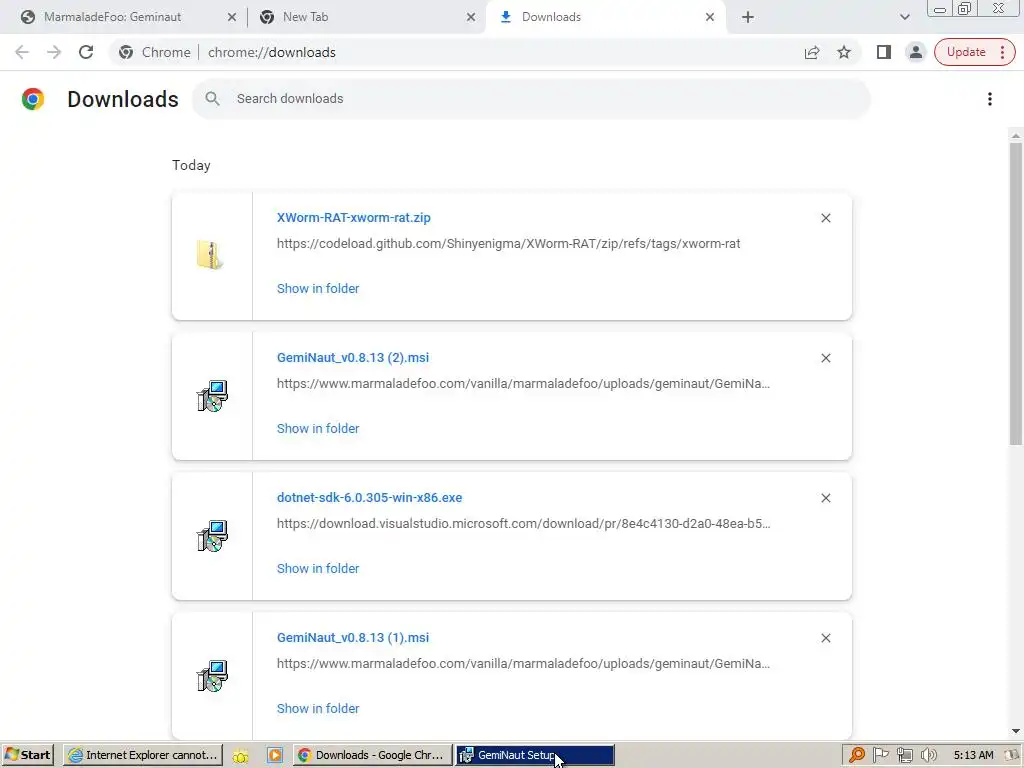Open dotnet-sdk-6.0.305-win-x86.exe file link
The width and height of the screenshot is (1024, 768).
click(369, 498)
